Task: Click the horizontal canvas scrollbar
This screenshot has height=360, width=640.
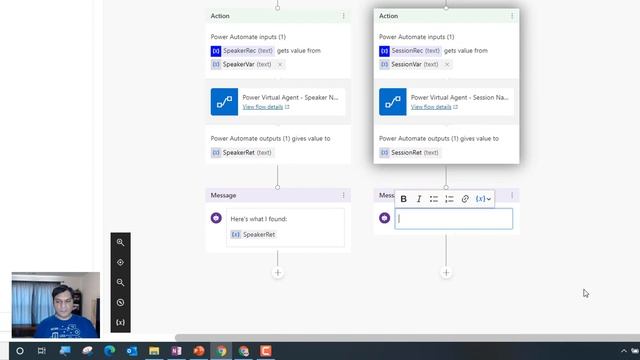Action: click(407, 338)
